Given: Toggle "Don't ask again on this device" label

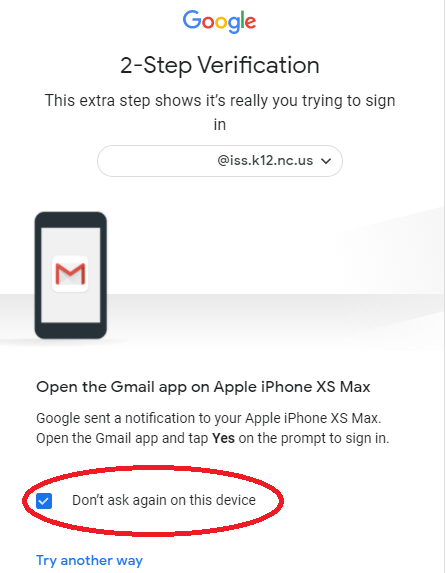Looking at the screenshot, I should pos(164,500).
